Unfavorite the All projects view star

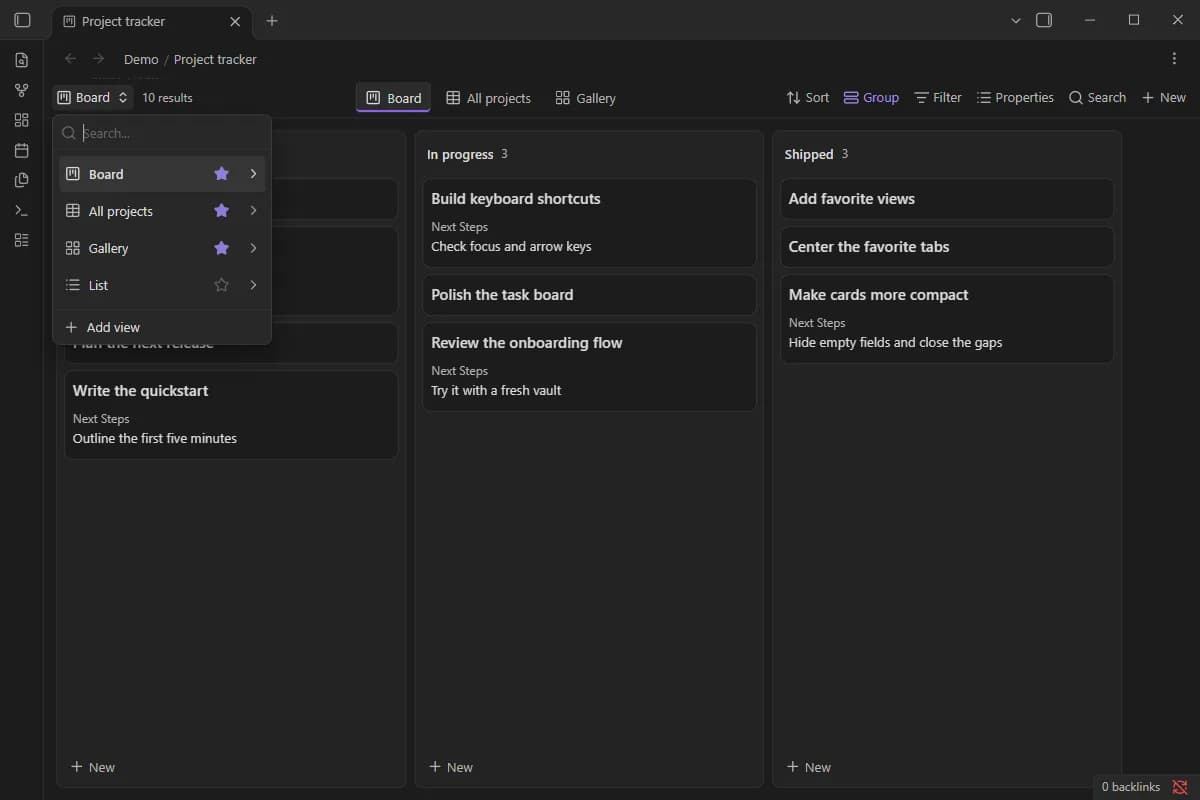tap(222, 211)
